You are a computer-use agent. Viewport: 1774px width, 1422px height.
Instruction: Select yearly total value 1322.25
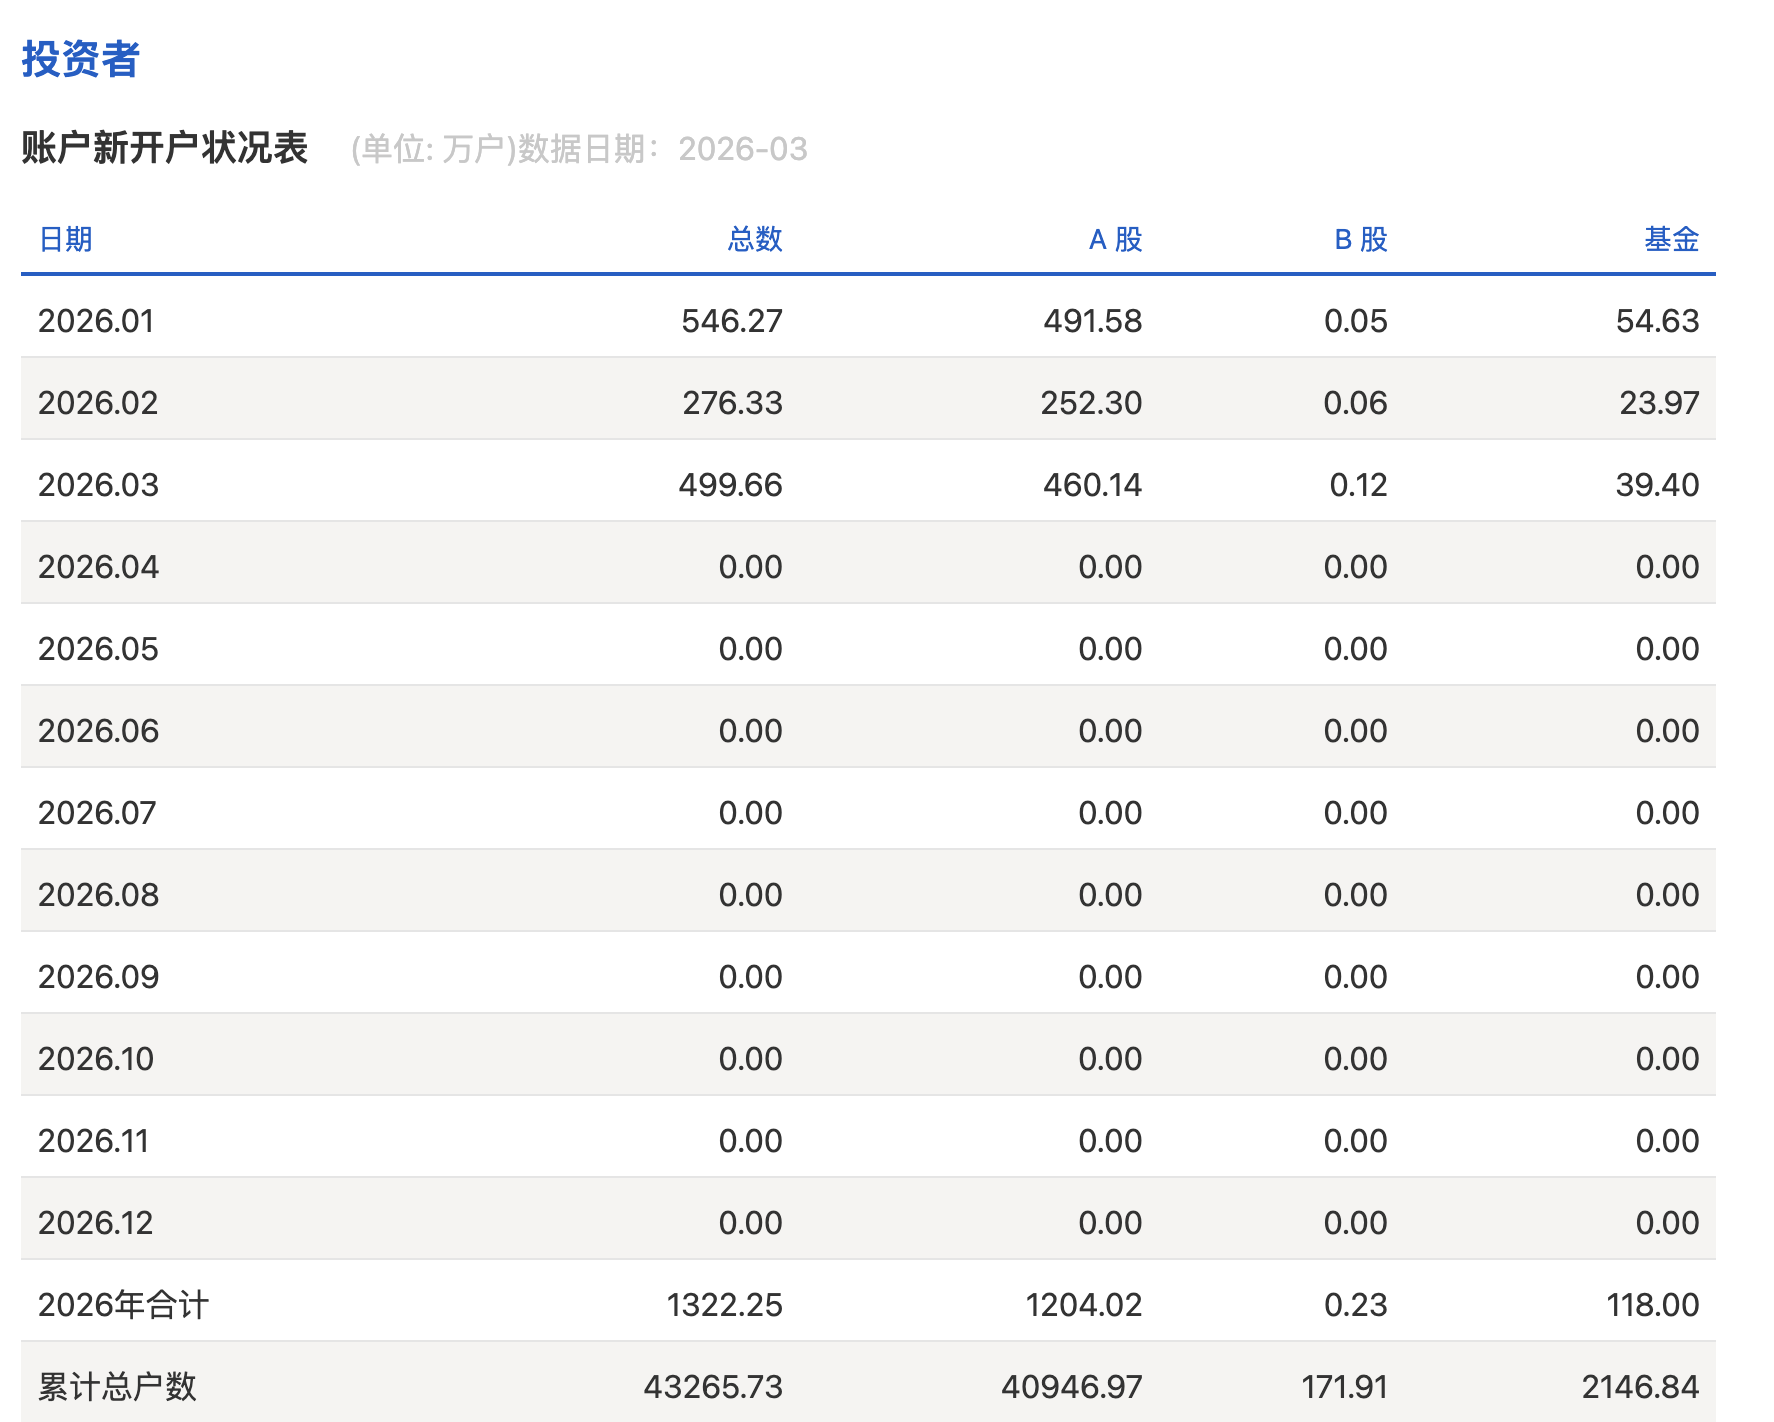tap(724, 1305)
